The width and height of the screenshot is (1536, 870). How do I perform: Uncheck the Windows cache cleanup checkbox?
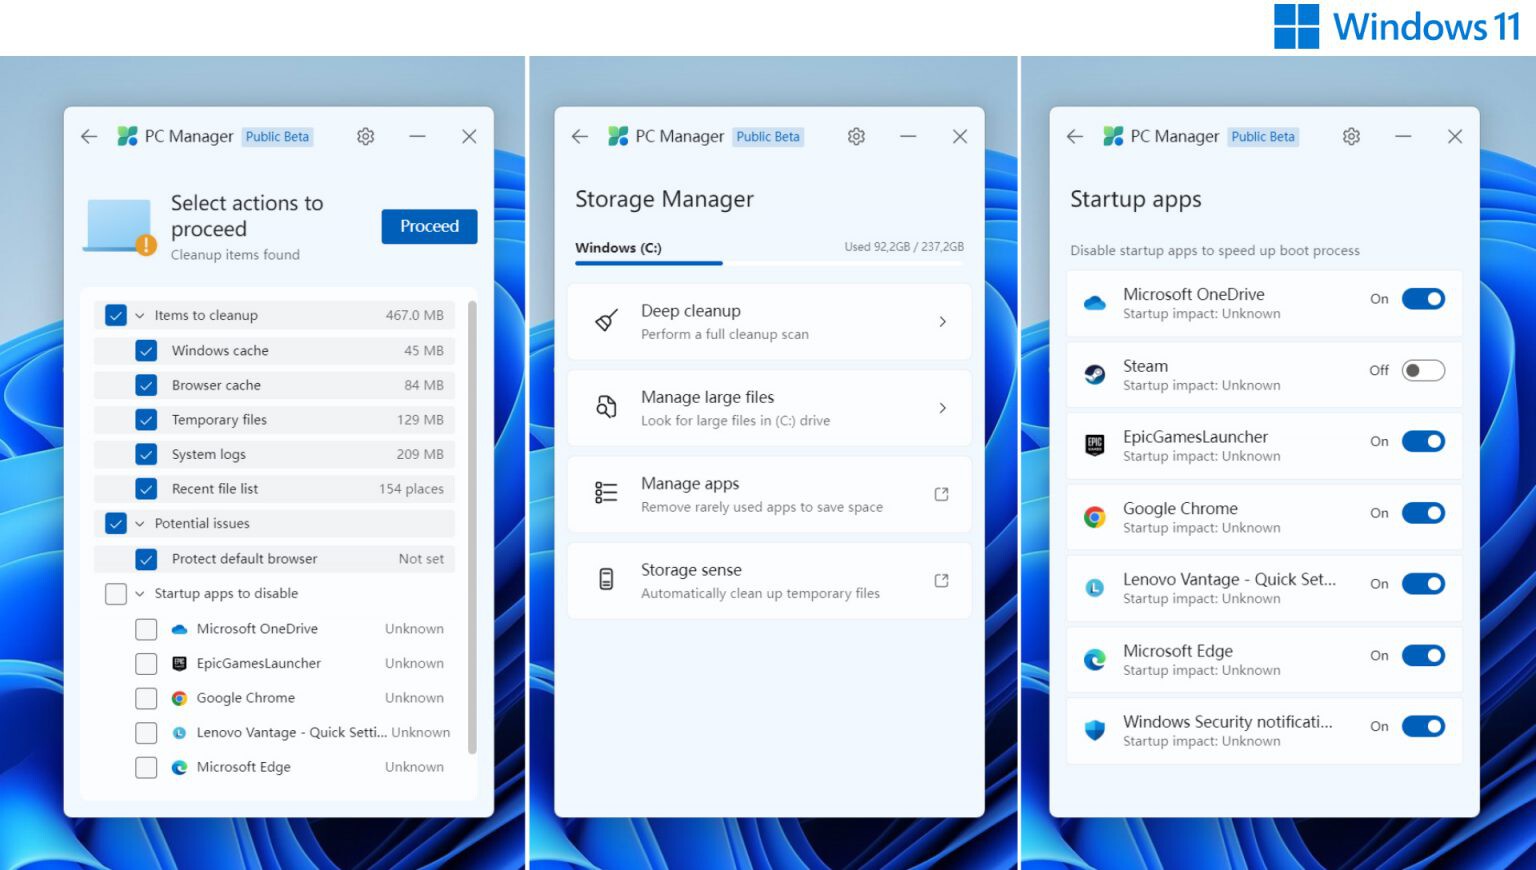tap(147, 350)
